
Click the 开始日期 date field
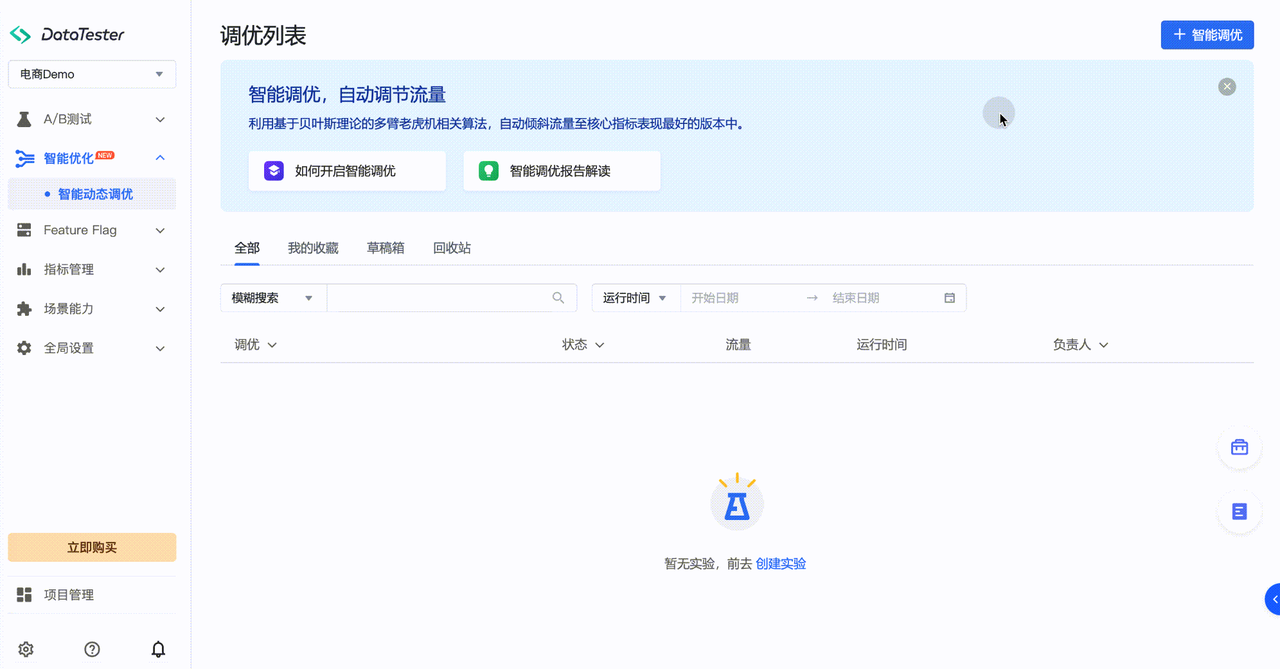click(x=740, y=298)
